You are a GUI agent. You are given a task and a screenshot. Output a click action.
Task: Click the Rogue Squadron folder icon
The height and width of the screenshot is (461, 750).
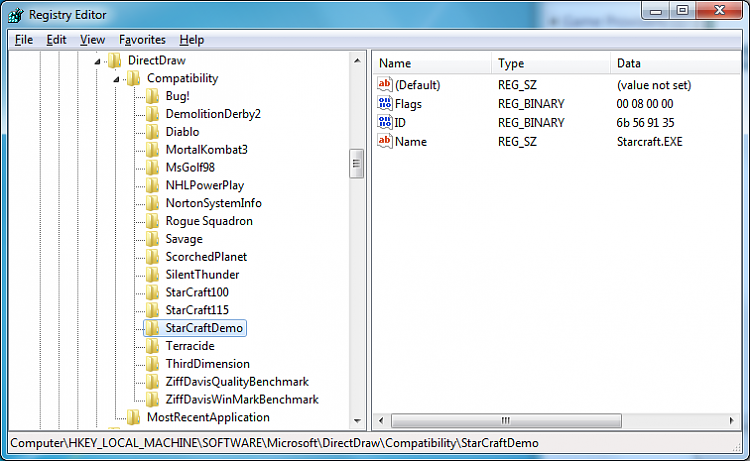pyautogui.click(x=152, y=221)
